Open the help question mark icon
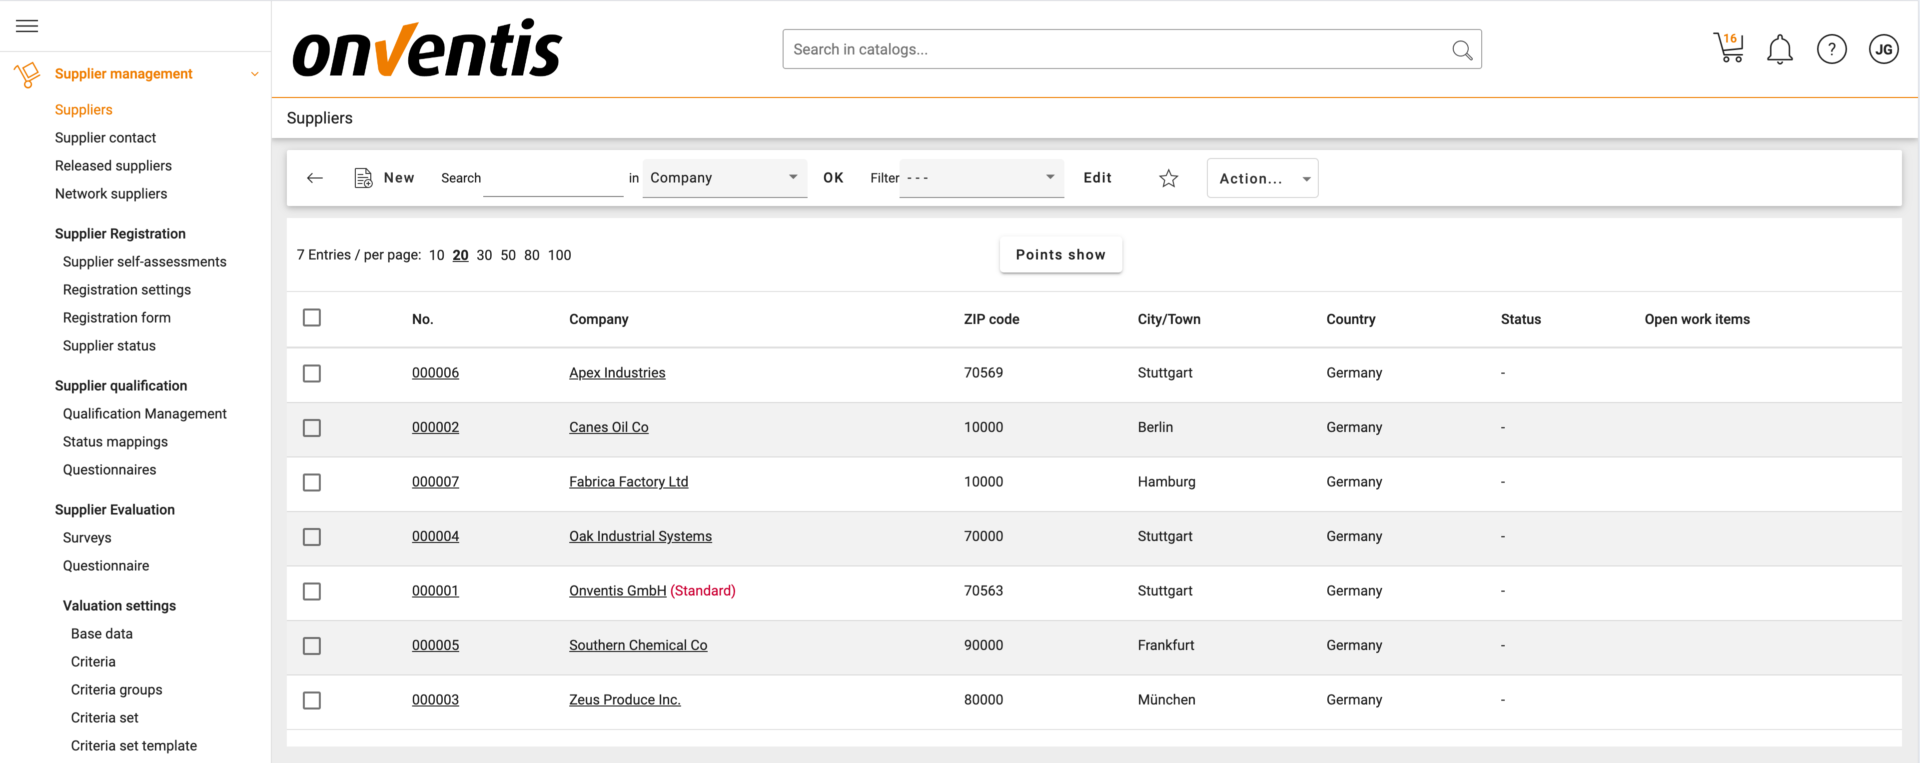The height and width of the screenshot is (763, 1920). click(x=1831, y=49)
